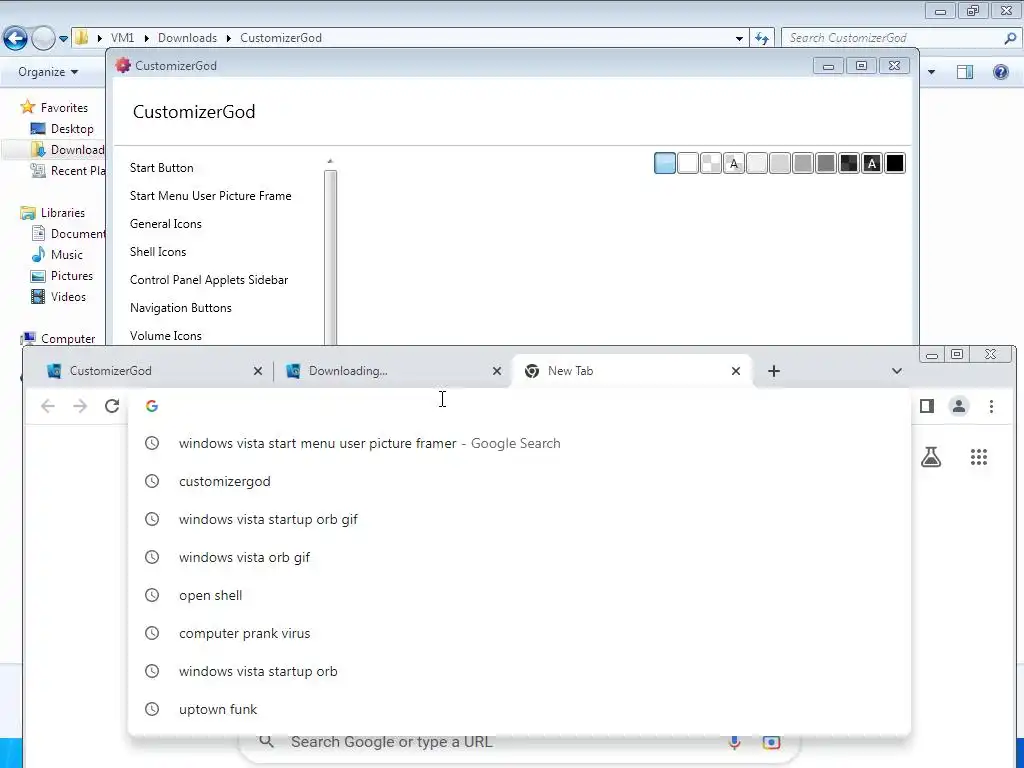Image resolution: width=1024 pixels, height=768 pixels.
Task: Select suggestion windows vista startup orb gif
Action: click(x=519, y=519)
